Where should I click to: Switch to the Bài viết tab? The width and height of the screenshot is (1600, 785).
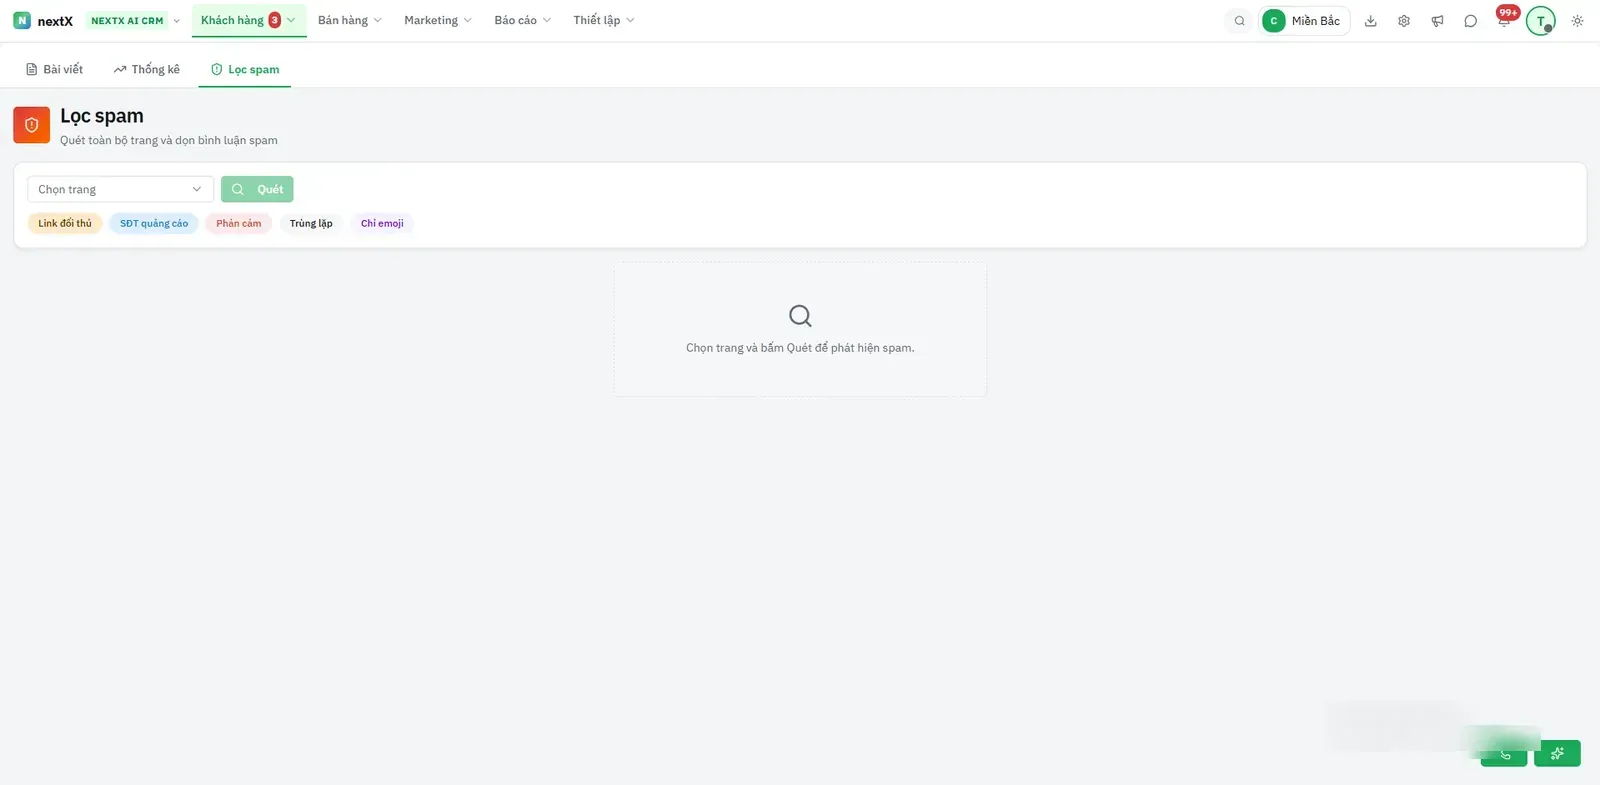tap(54, 69)
